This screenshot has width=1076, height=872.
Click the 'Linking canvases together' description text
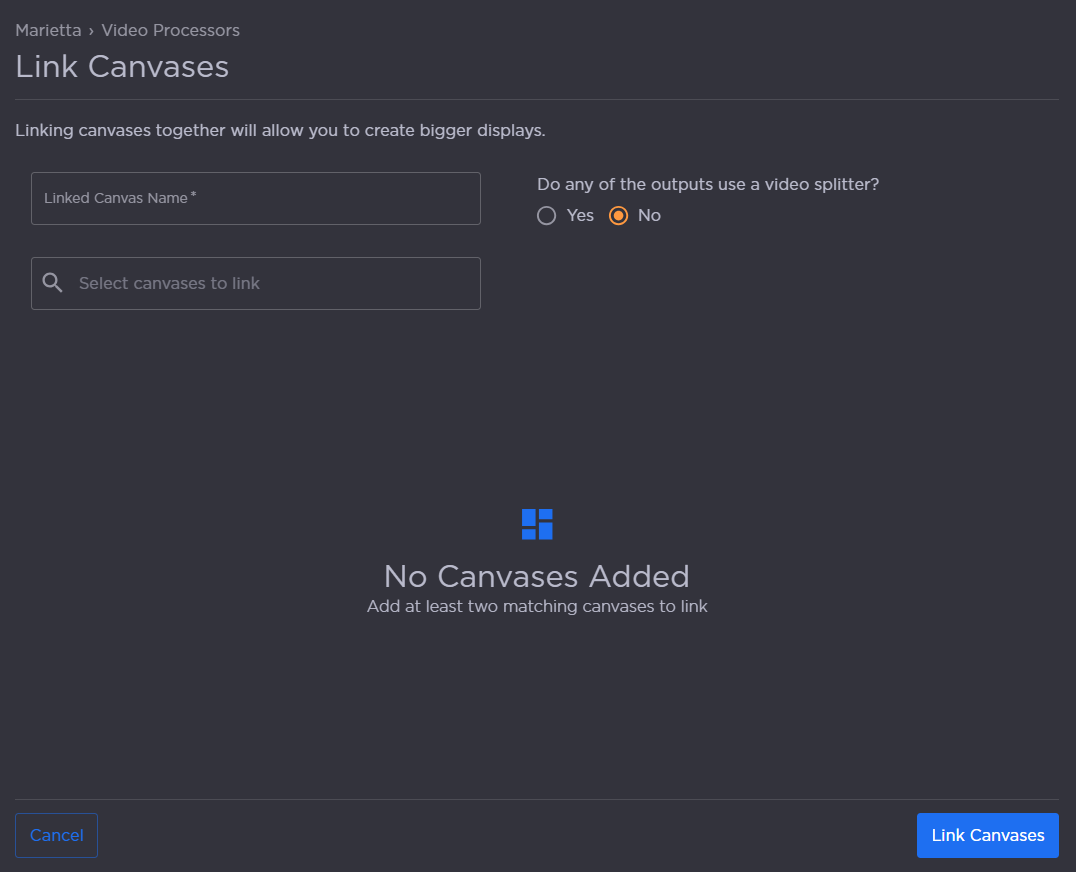point(280,131)
